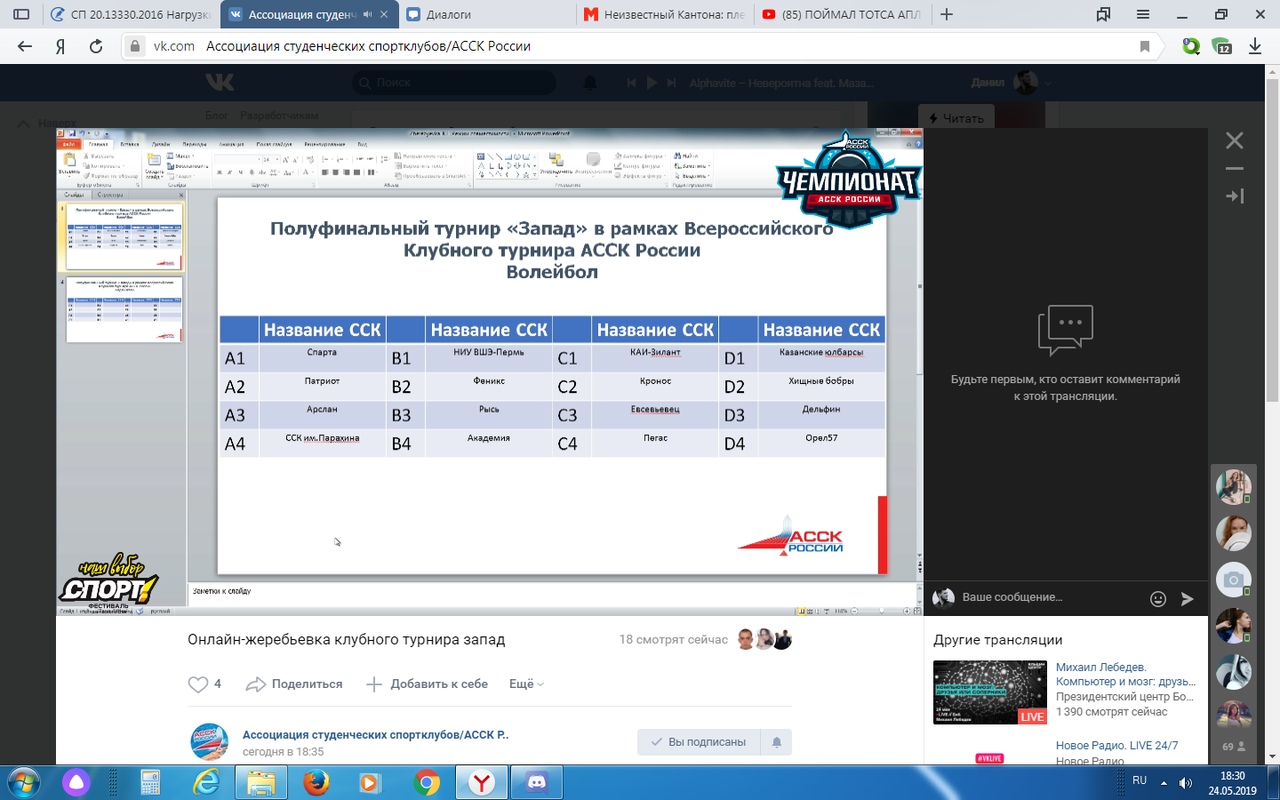Open emoji picker in chat box
Screen dimensions: 1280x800
[x=1158, y=599]
